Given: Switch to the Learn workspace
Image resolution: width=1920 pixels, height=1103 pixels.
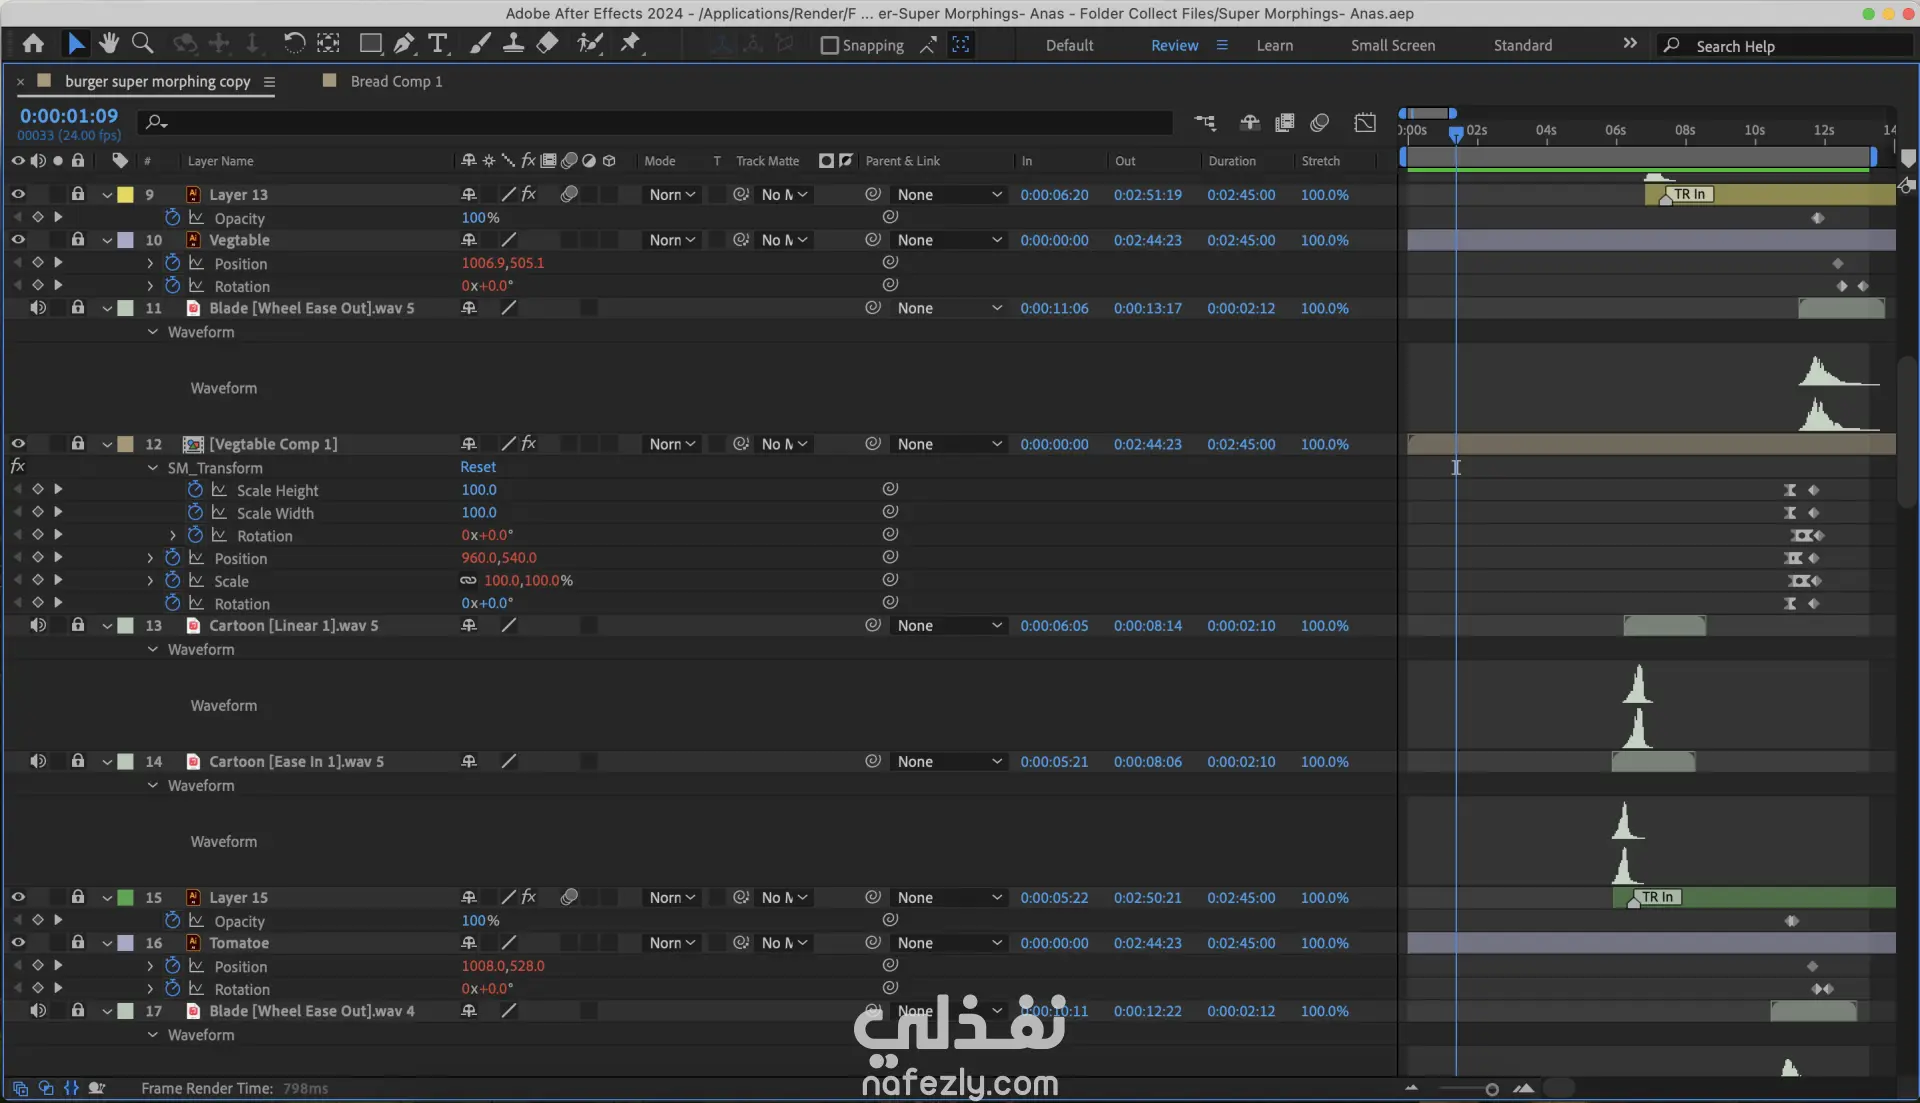Looking at the screenshot, I should click(x=1274, y=45).
